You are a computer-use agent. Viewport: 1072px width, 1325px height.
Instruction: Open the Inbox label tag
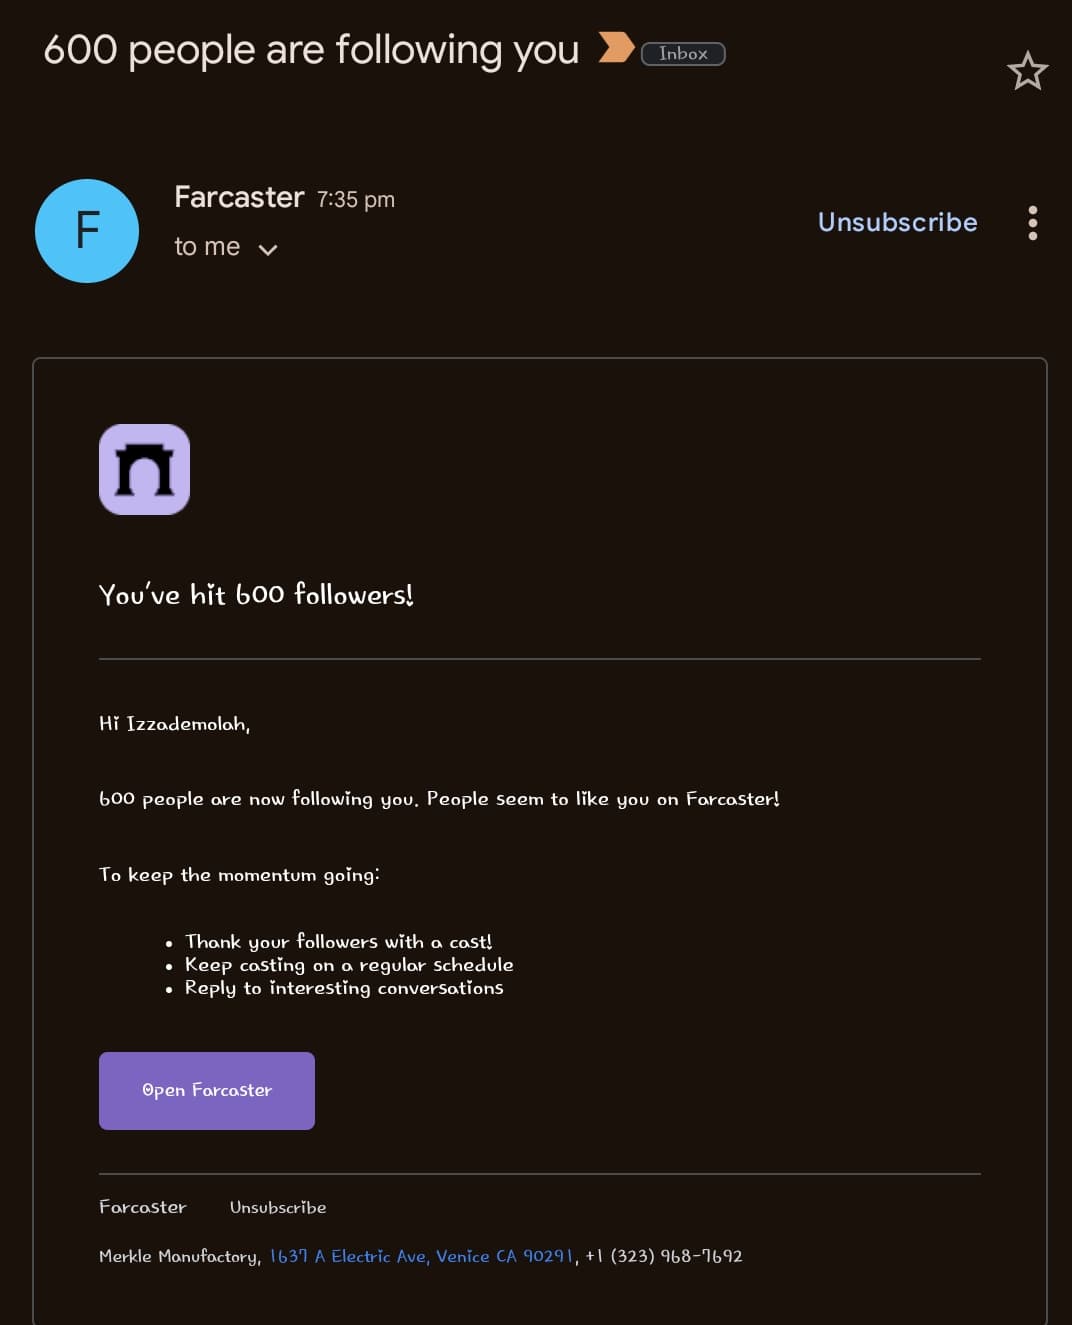[x=683, y=54]
